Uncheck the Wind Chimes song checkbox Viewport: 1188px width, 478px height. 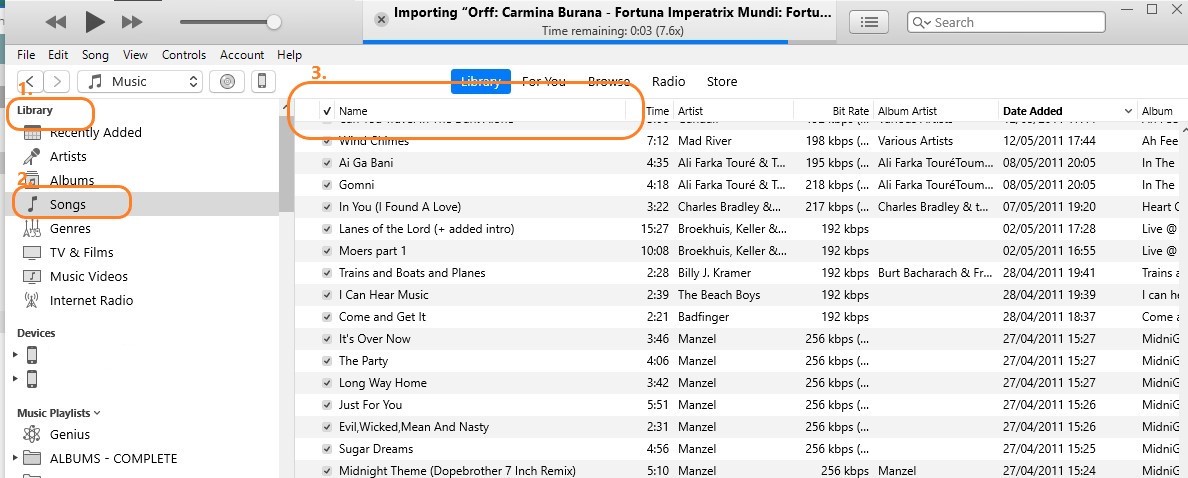coord(327,141)
